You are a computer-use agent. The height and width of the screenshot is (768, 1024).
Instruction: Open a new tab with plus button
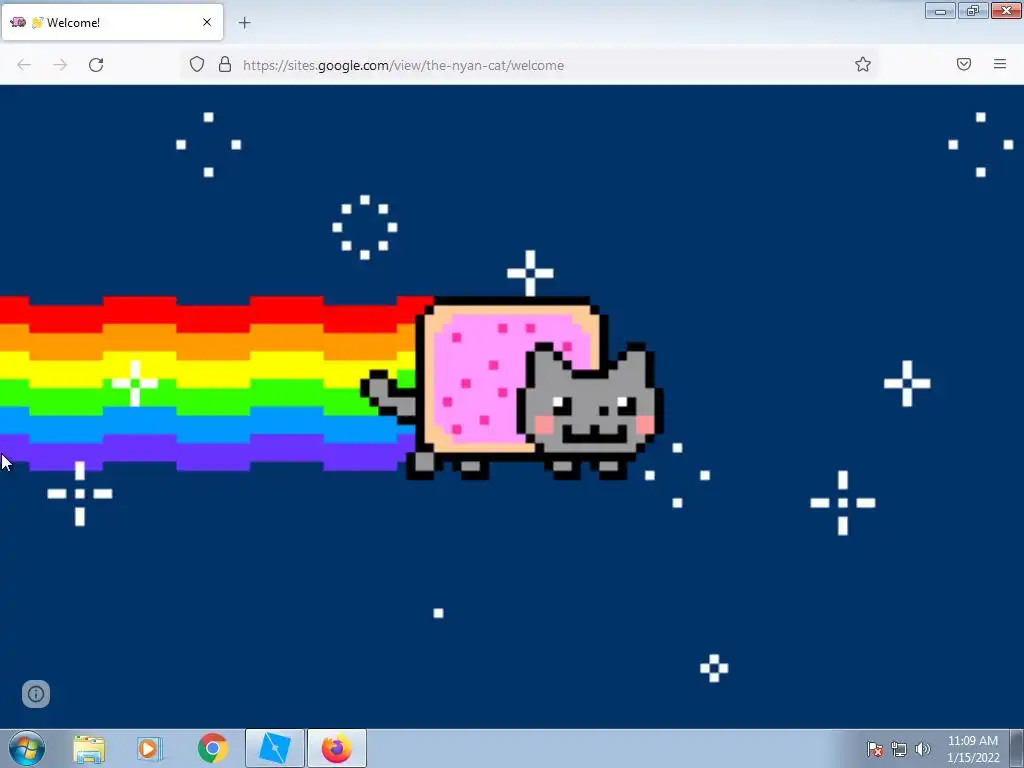(x=244, y=23)
